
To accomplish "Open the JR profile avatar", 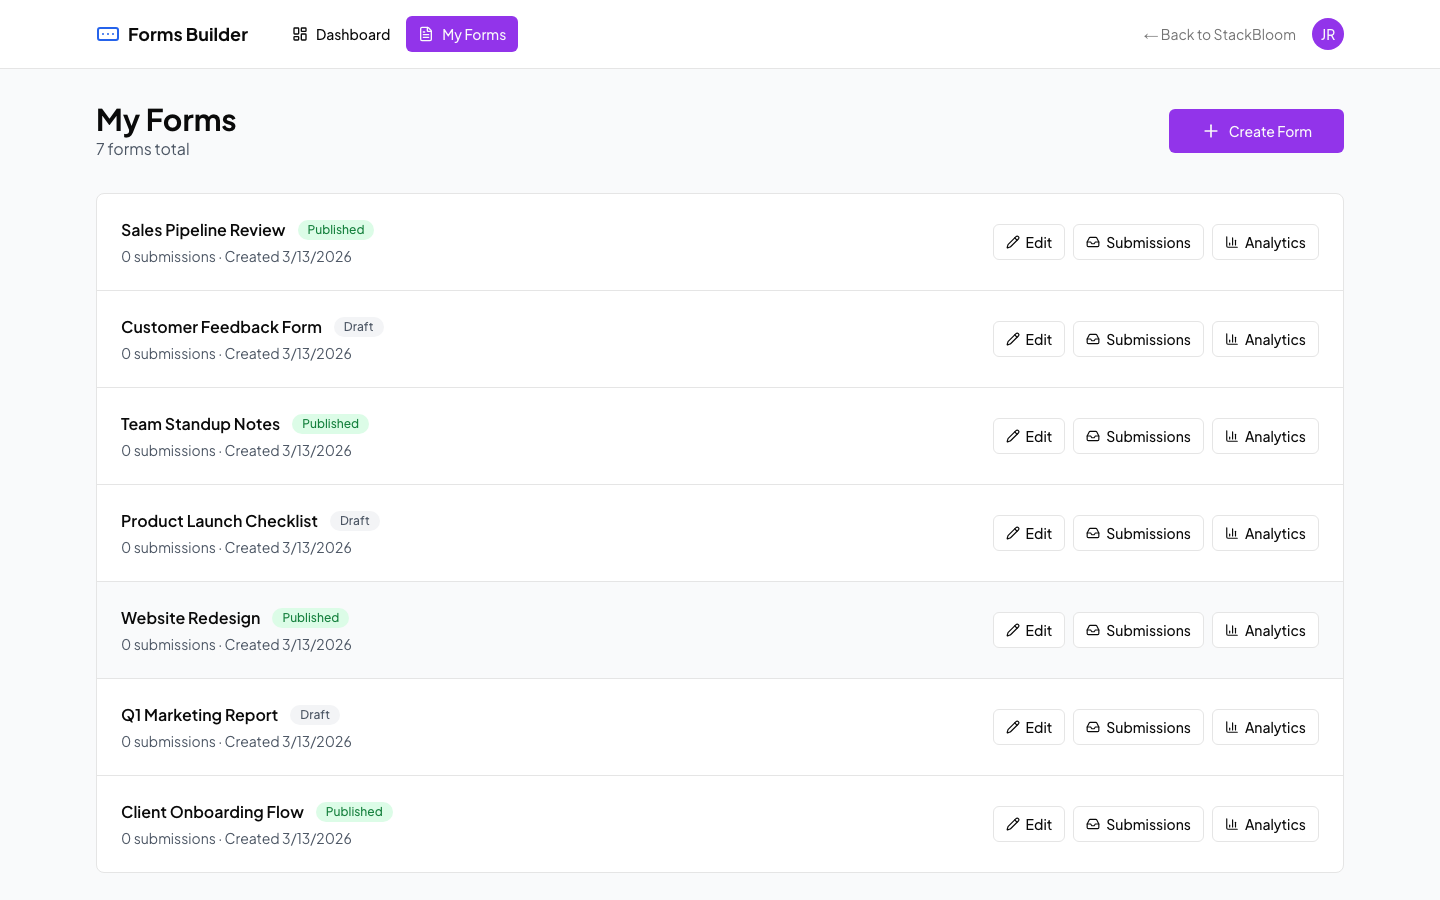I will (1328, 33).
